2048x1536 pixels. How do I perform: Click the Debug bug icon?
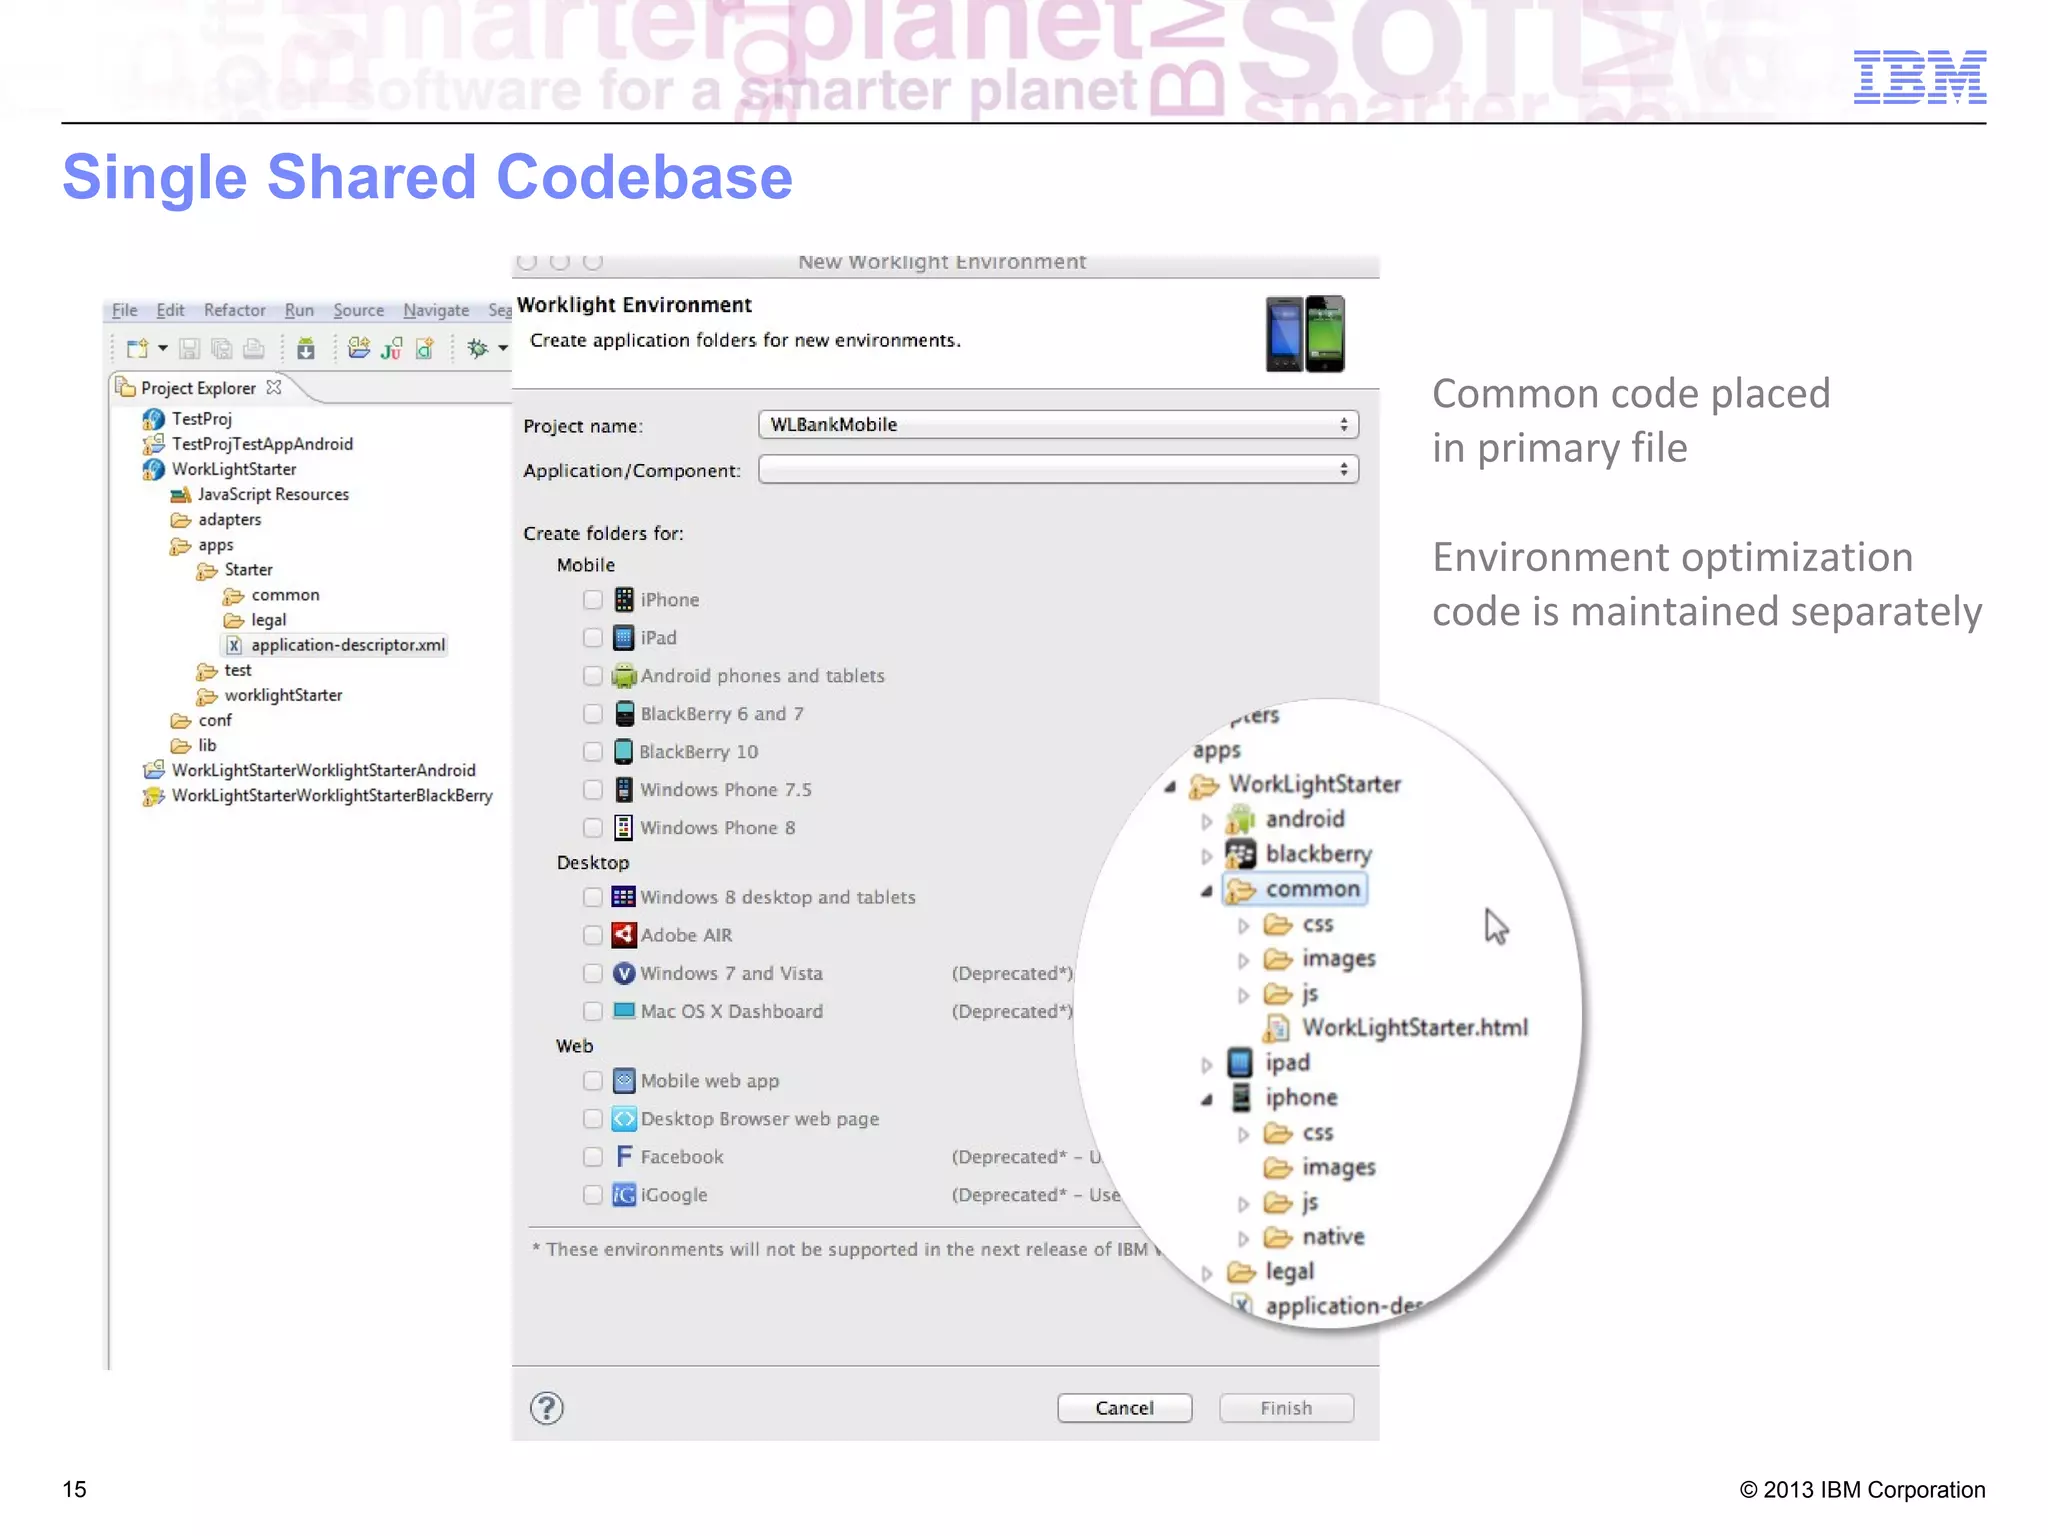(478, 348)
